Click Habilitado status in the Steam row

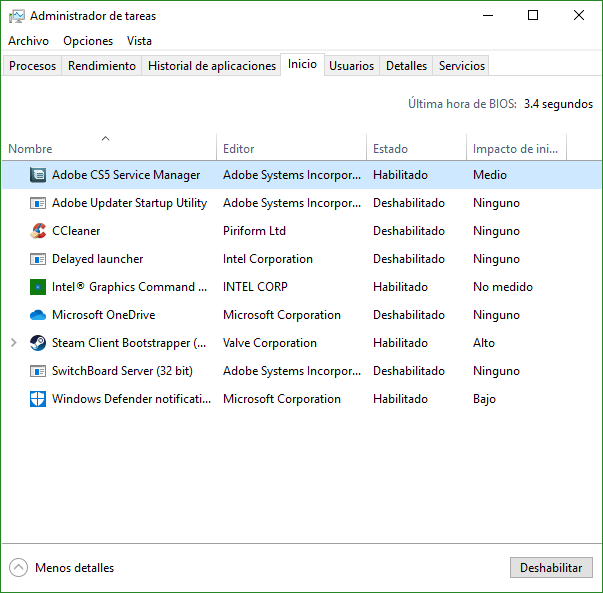400,343
